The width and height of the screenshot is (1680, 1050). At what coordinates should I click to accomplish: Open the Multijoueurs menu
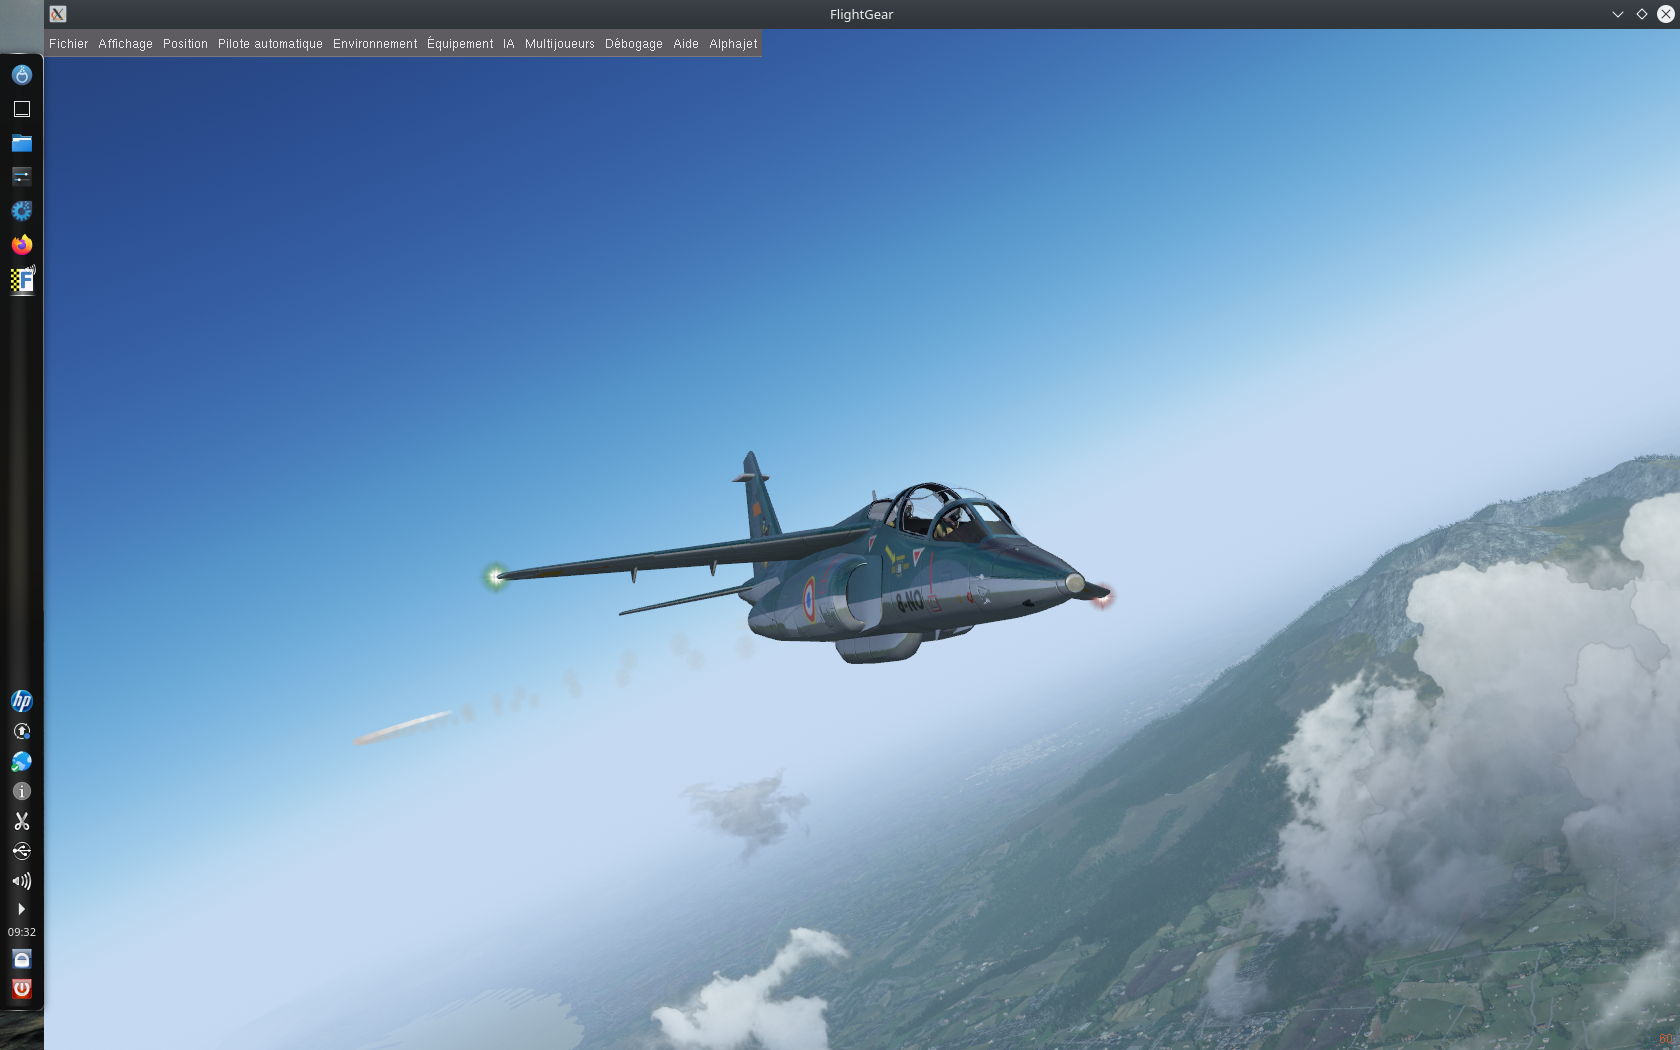click(560, 44)
